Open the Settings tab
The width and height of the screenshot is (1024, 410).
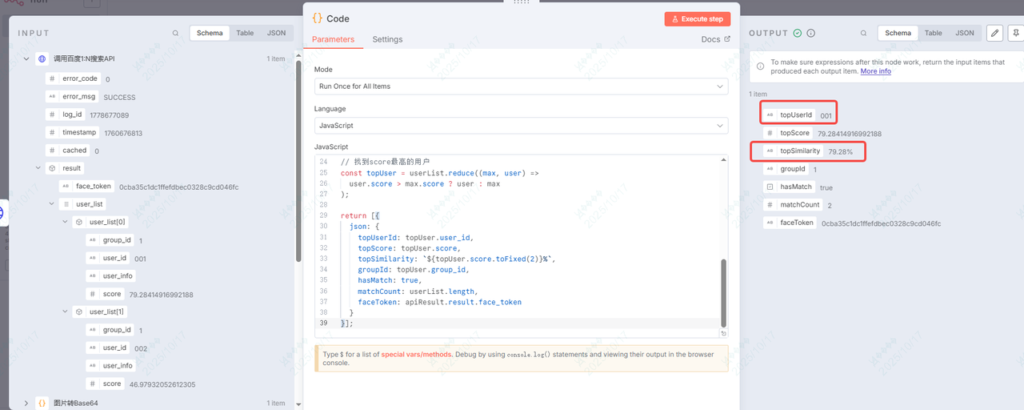pos(387,40)
